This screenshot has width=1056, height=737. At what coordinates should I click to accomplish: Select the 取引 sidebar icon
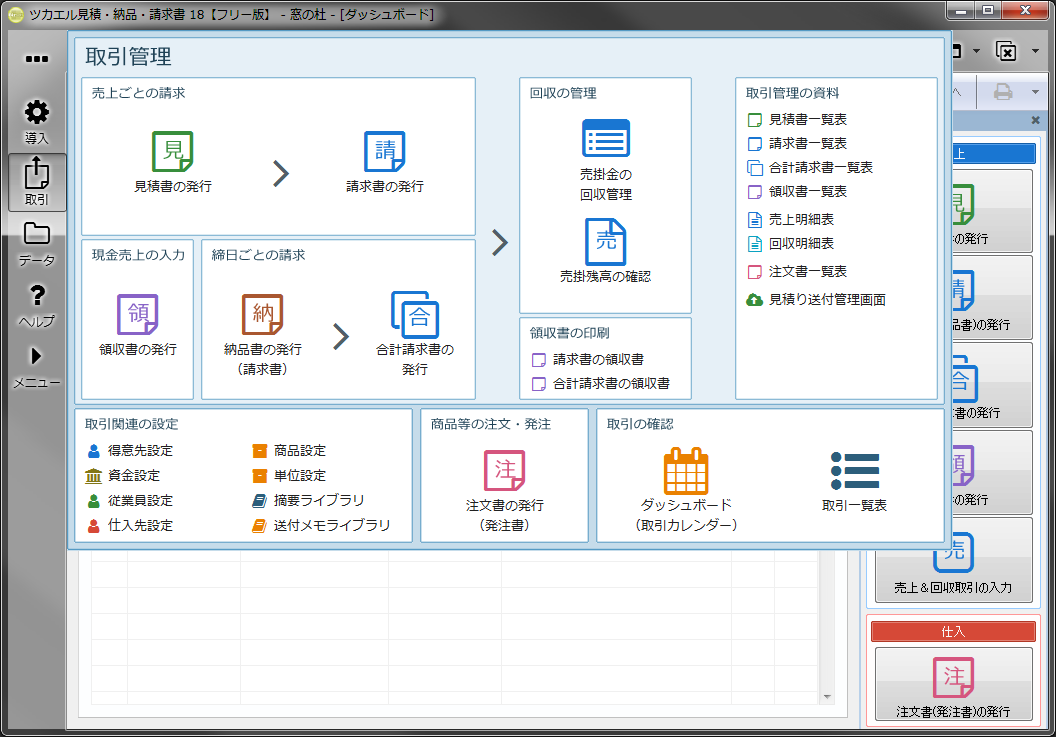tap(37, 182)
